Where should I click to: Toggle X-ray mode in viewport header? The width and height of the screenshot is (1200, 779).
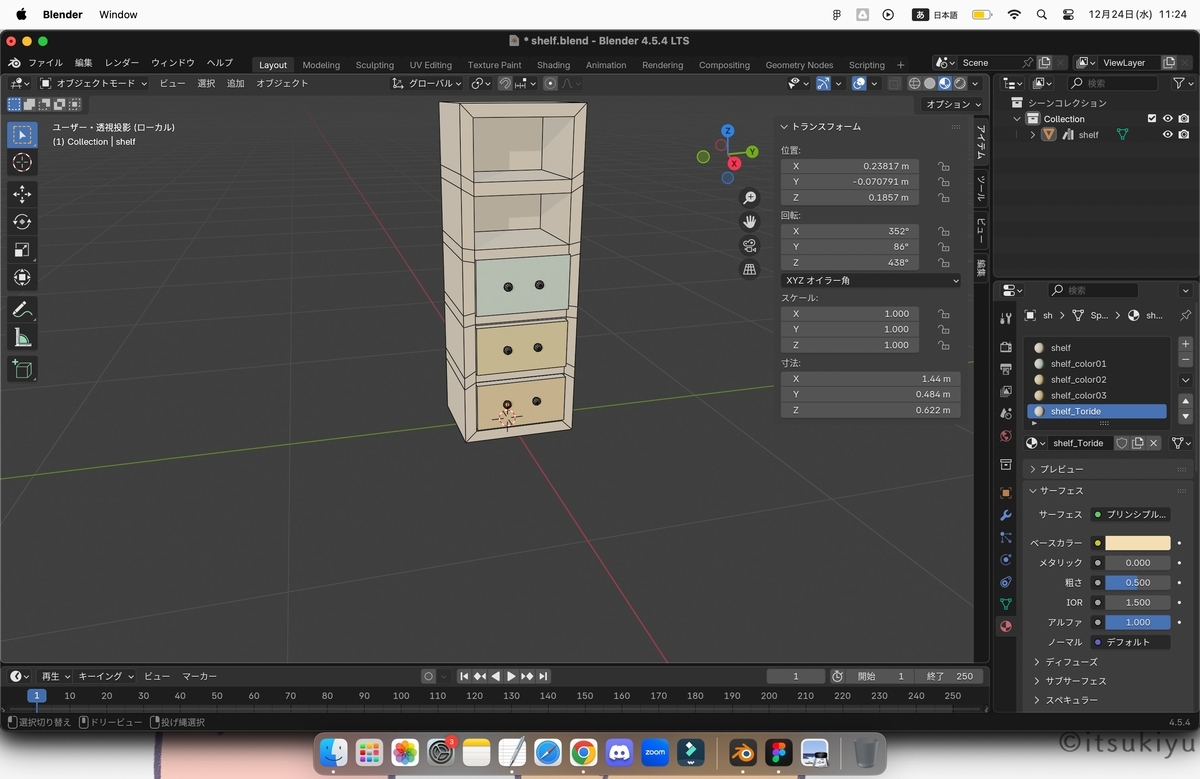(x=894, y=84)
